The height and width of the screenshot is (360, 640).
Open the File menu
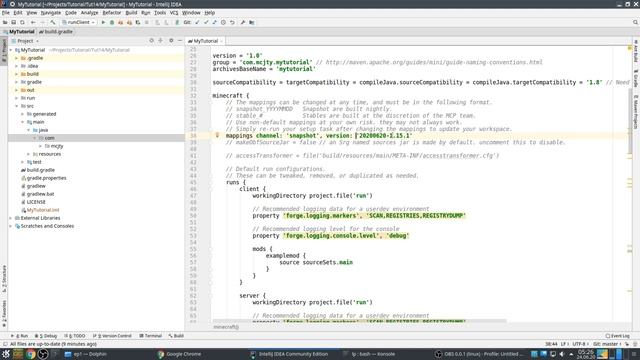[x=6, y=13]
